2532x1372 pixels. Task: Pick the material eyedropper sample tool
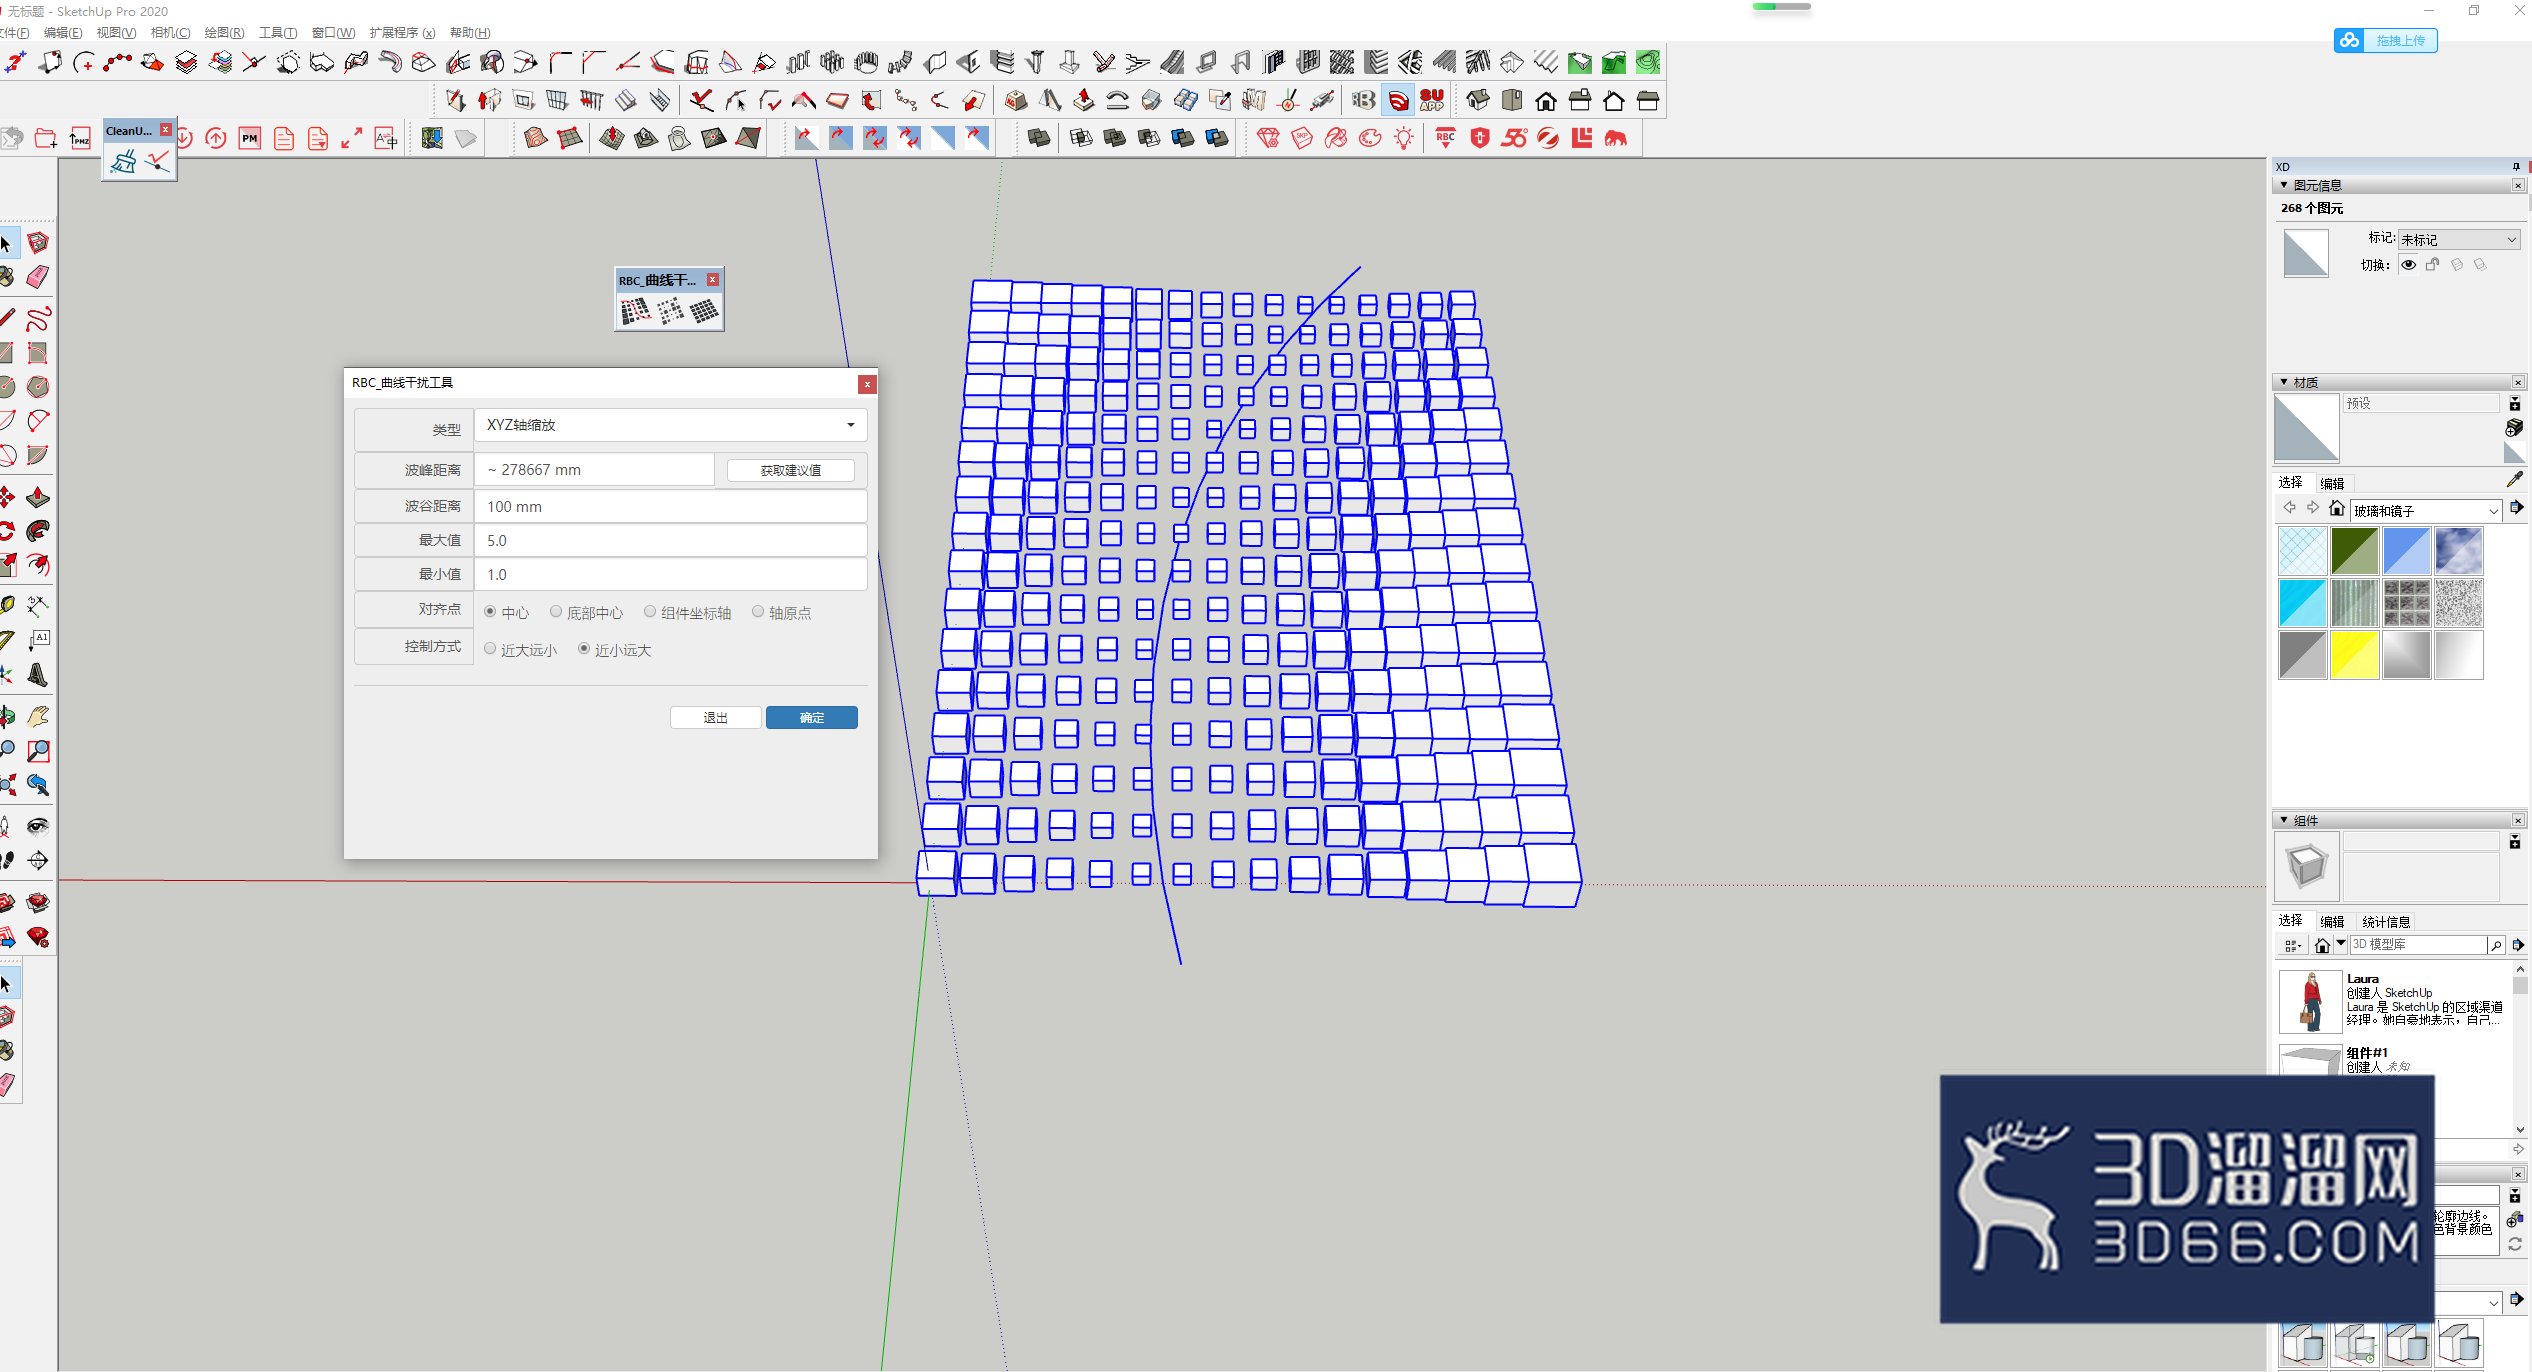tap(2515, 481)
